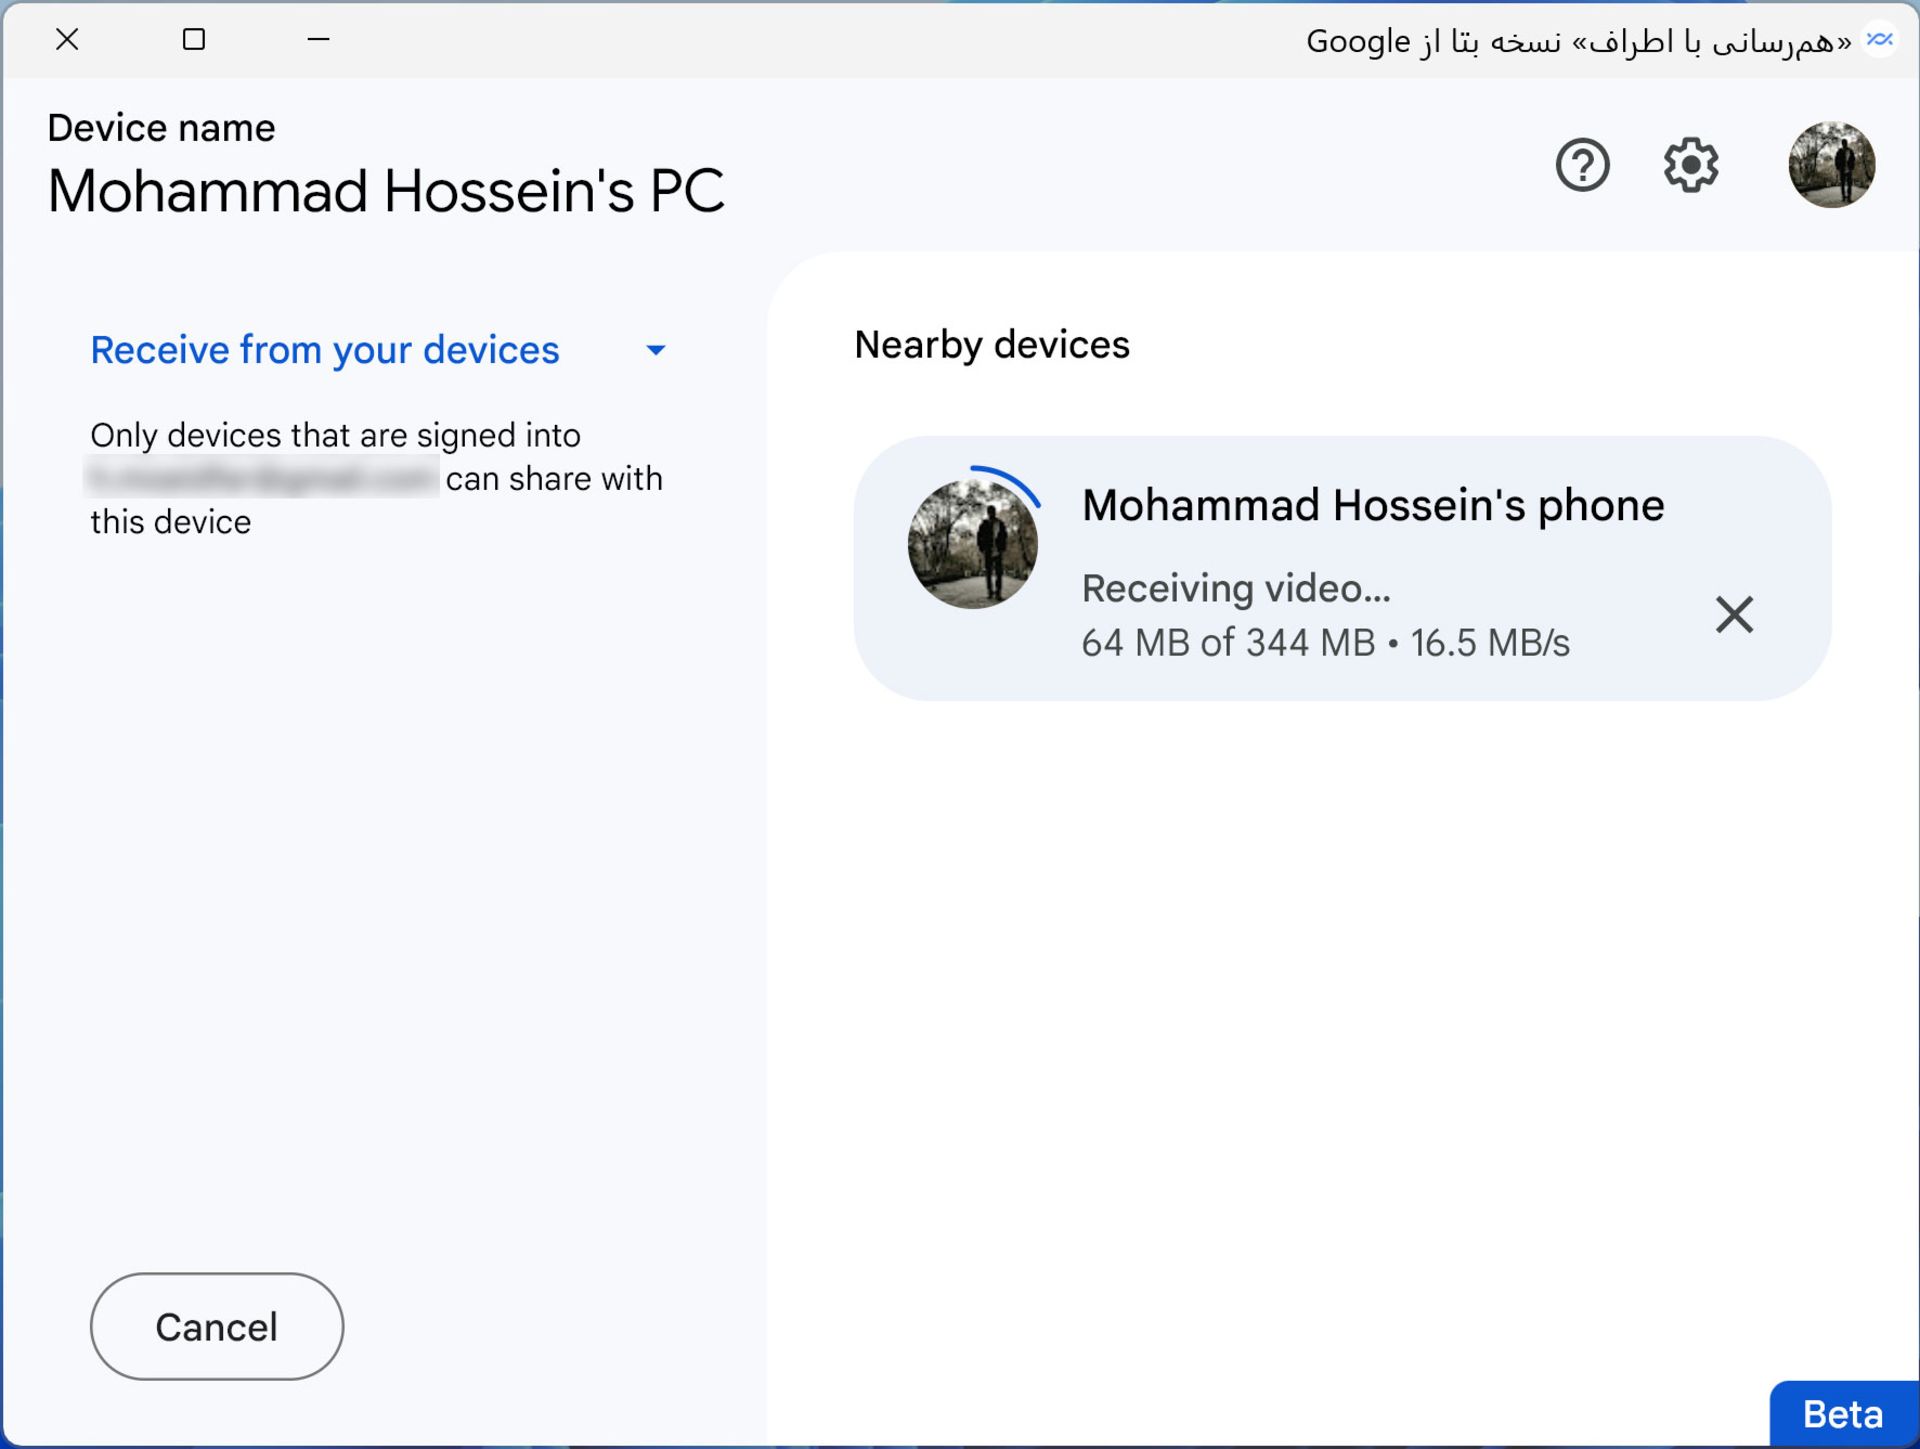1920x1449 pixels.
Task: Cancel the video transfer with the X icon
Action: coord(1734,614)
